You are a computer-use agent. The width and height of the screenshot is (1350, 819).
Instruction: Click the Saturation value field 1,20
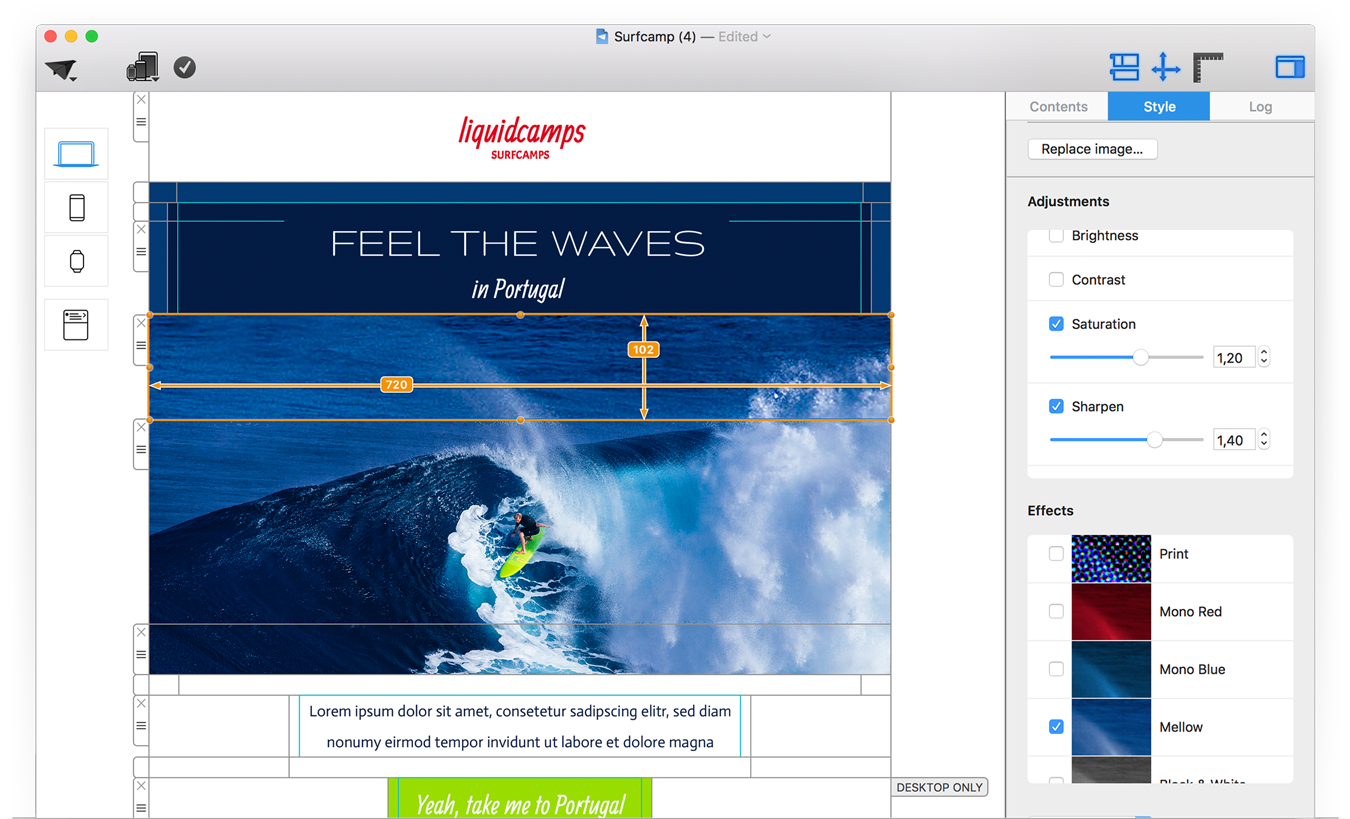tap(1234, 357)
